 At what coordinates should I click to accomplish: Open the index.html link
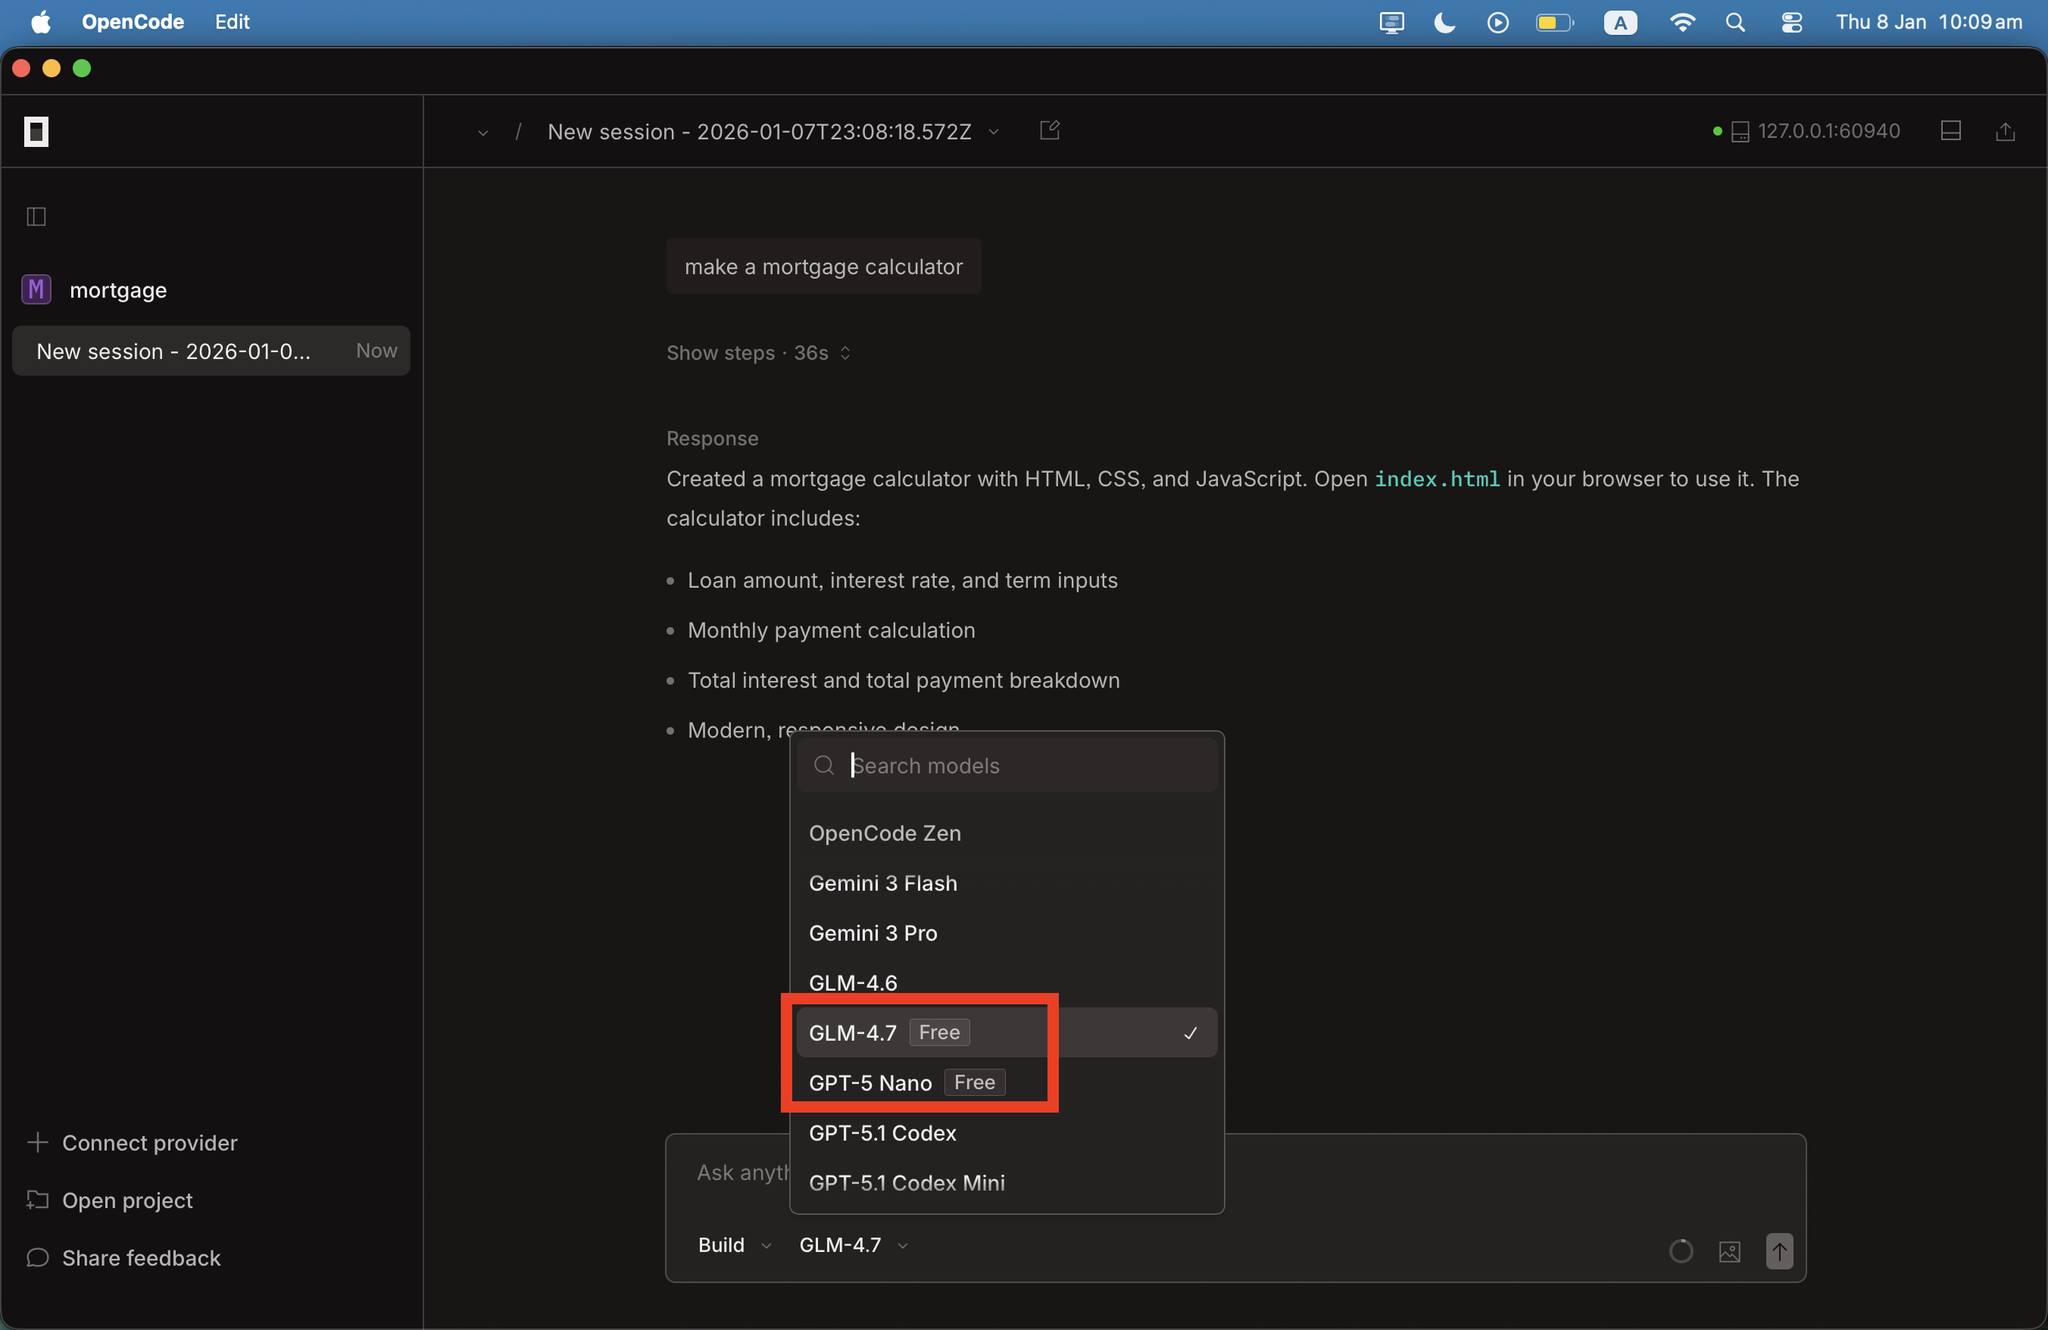(x=1437, y=479)
